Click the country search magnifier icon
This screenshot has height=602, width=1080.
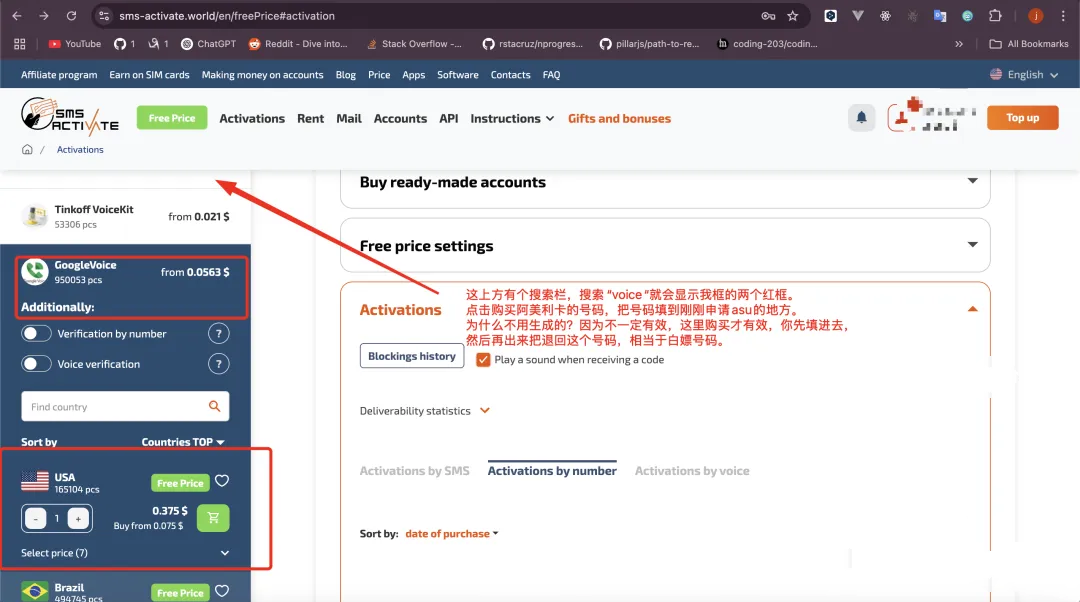(x=215, y=406)
